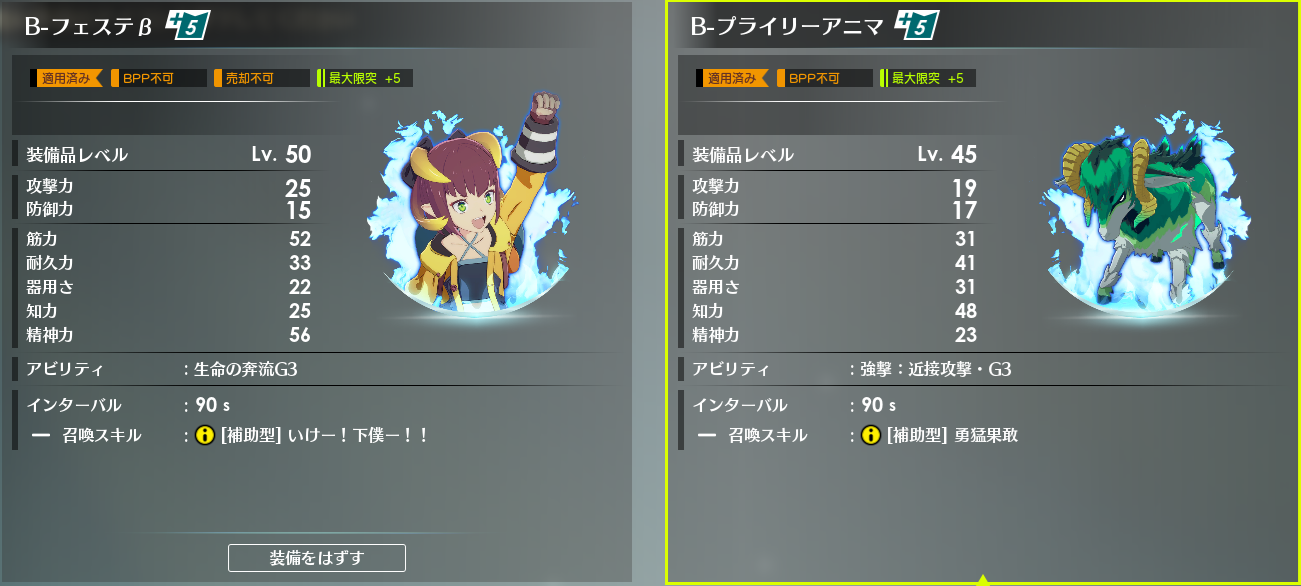Open info icon for 勇猛果敢 summon skill

[870, 436]
